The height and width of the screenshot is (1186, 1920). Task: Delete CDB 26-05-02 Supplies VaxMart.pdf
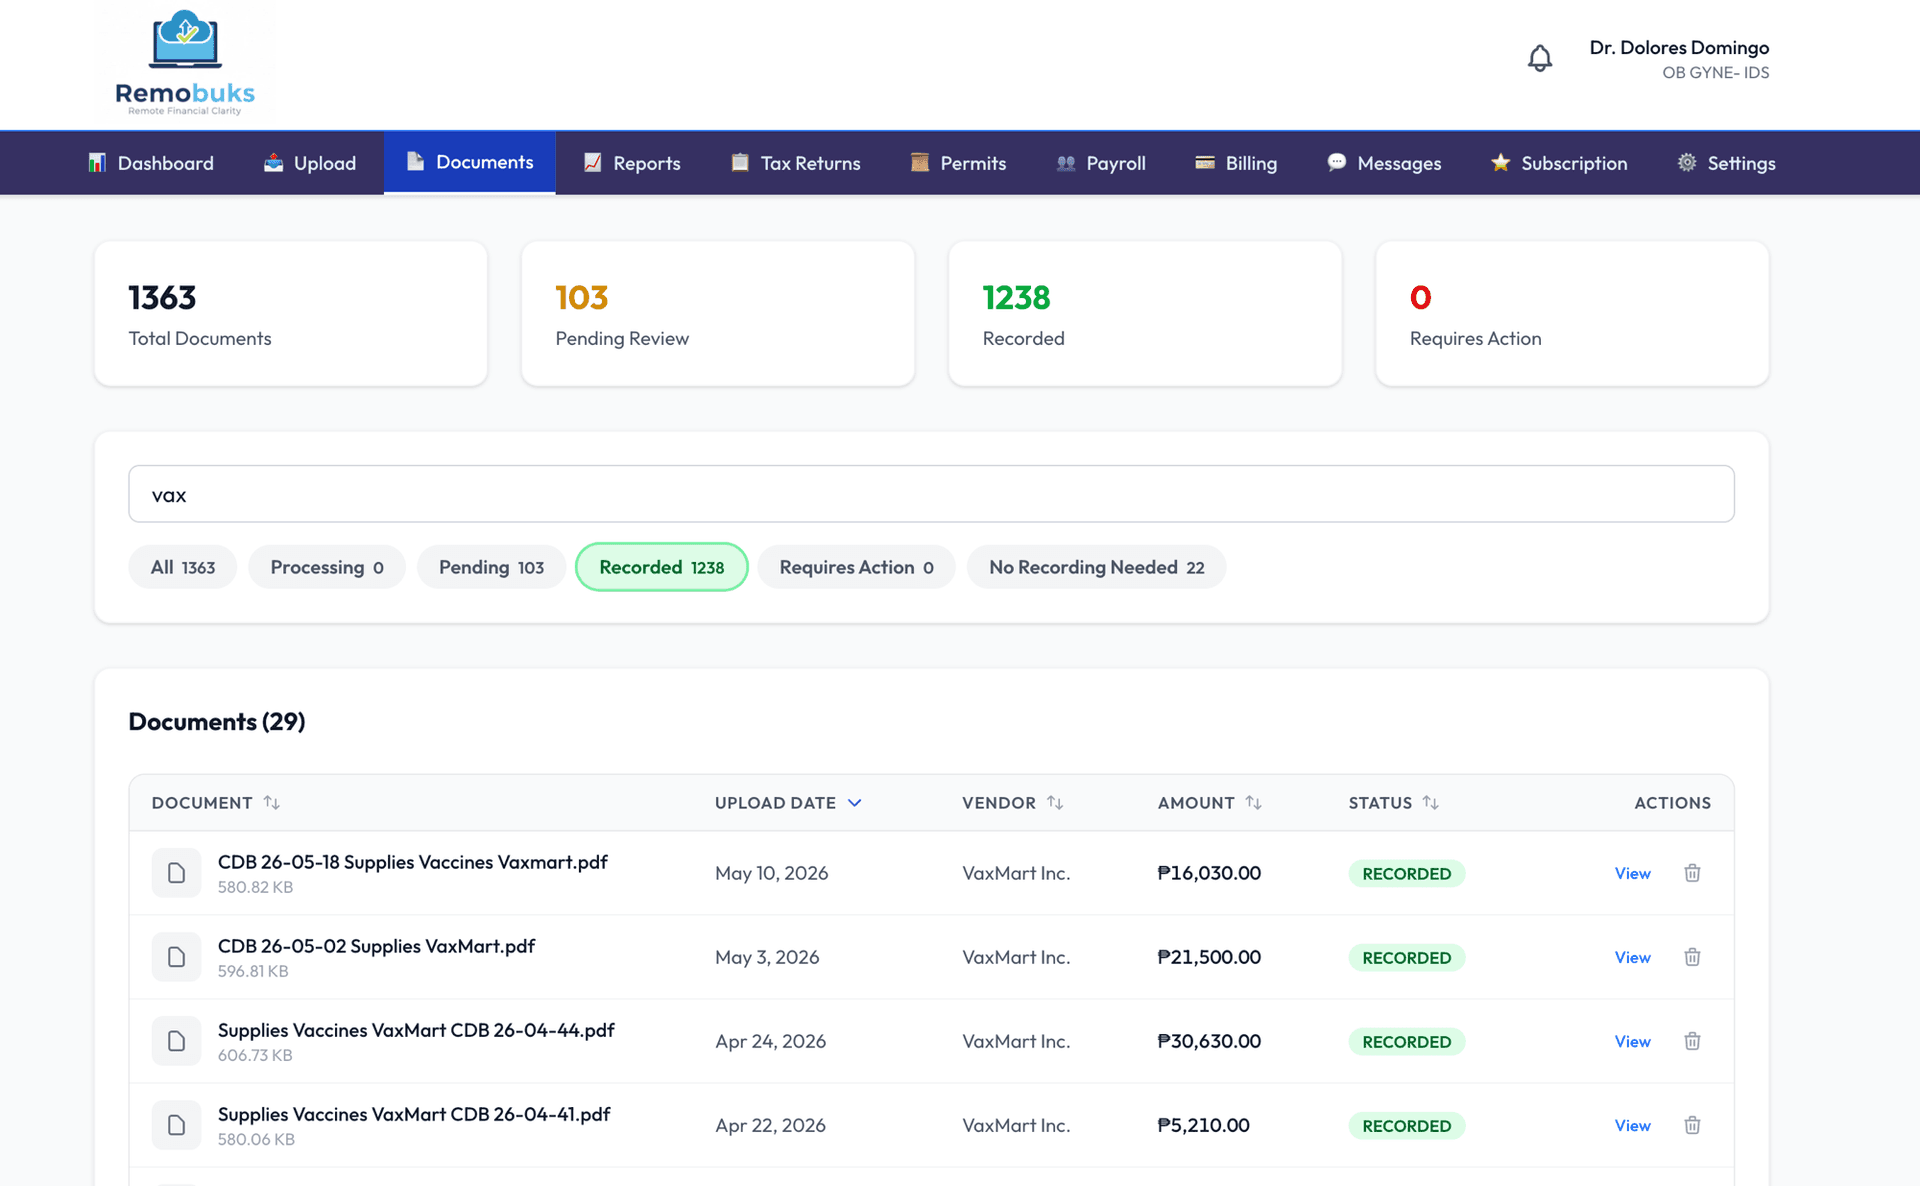click(1692, 957)
